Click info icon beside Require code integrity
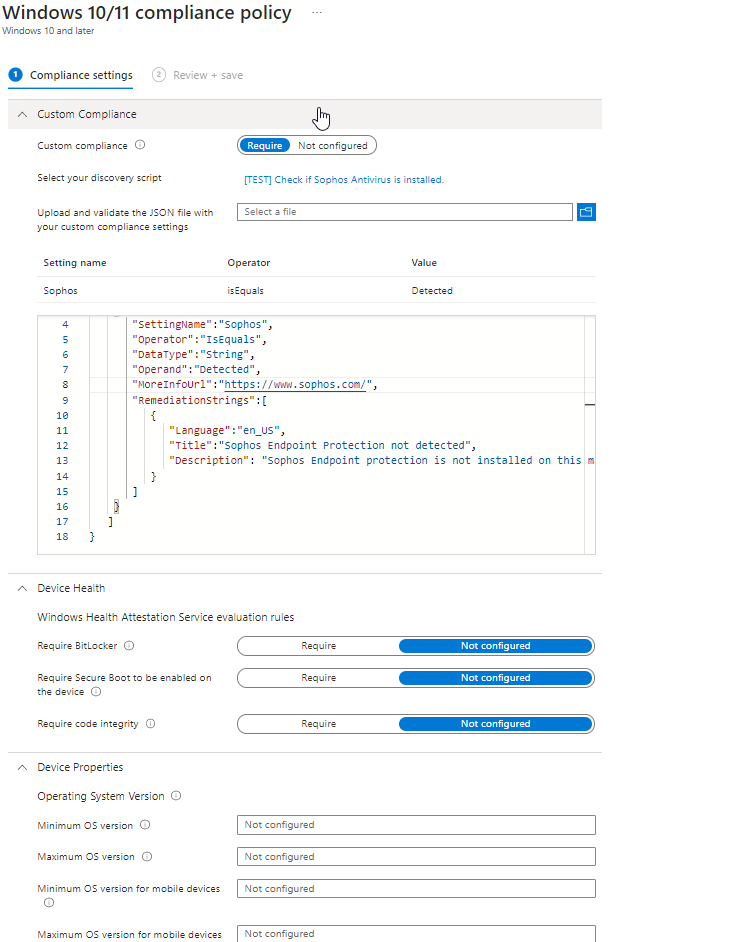 pos(151,723)
